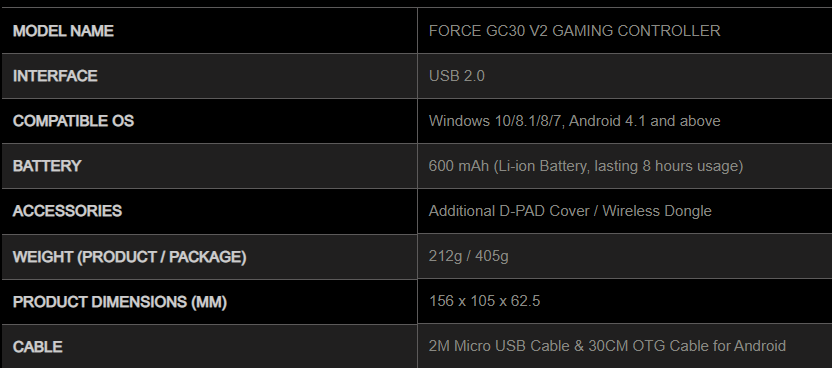This screenshot has width=832, height=368.
Task: Click the 156 x 105 x 62.5 value
Action: coord(484,301)
